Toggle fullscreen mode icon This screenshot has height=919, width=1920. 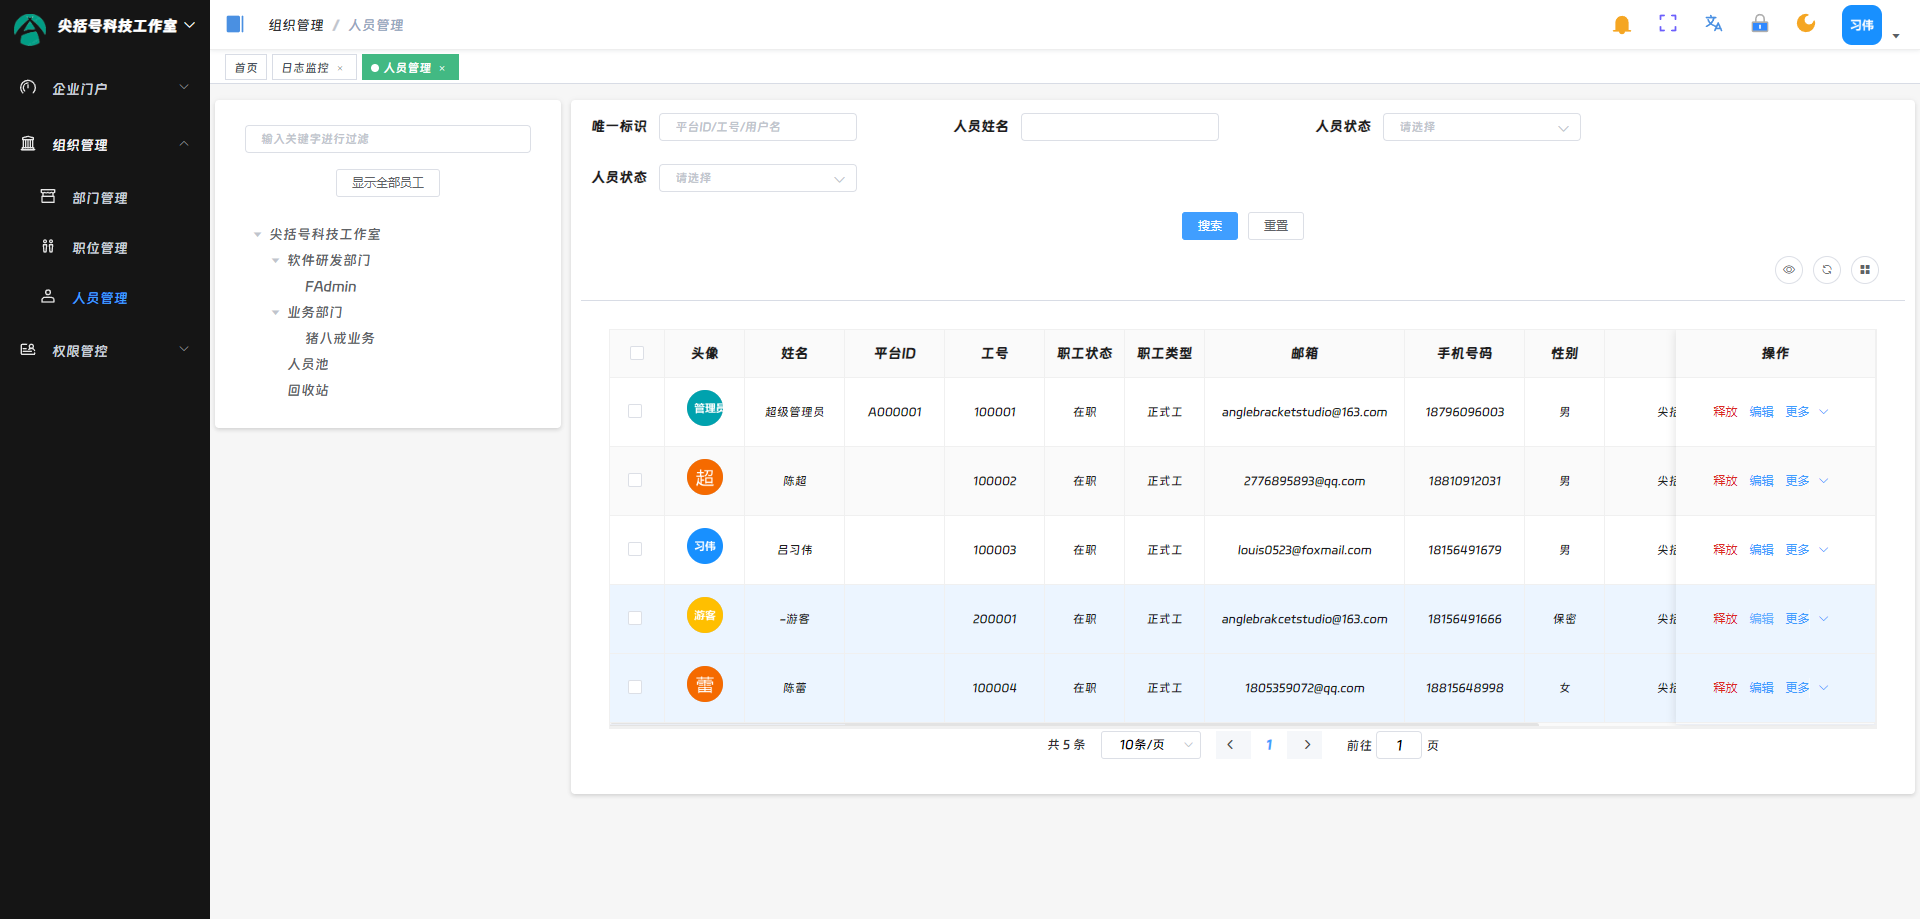(1667, 24)
